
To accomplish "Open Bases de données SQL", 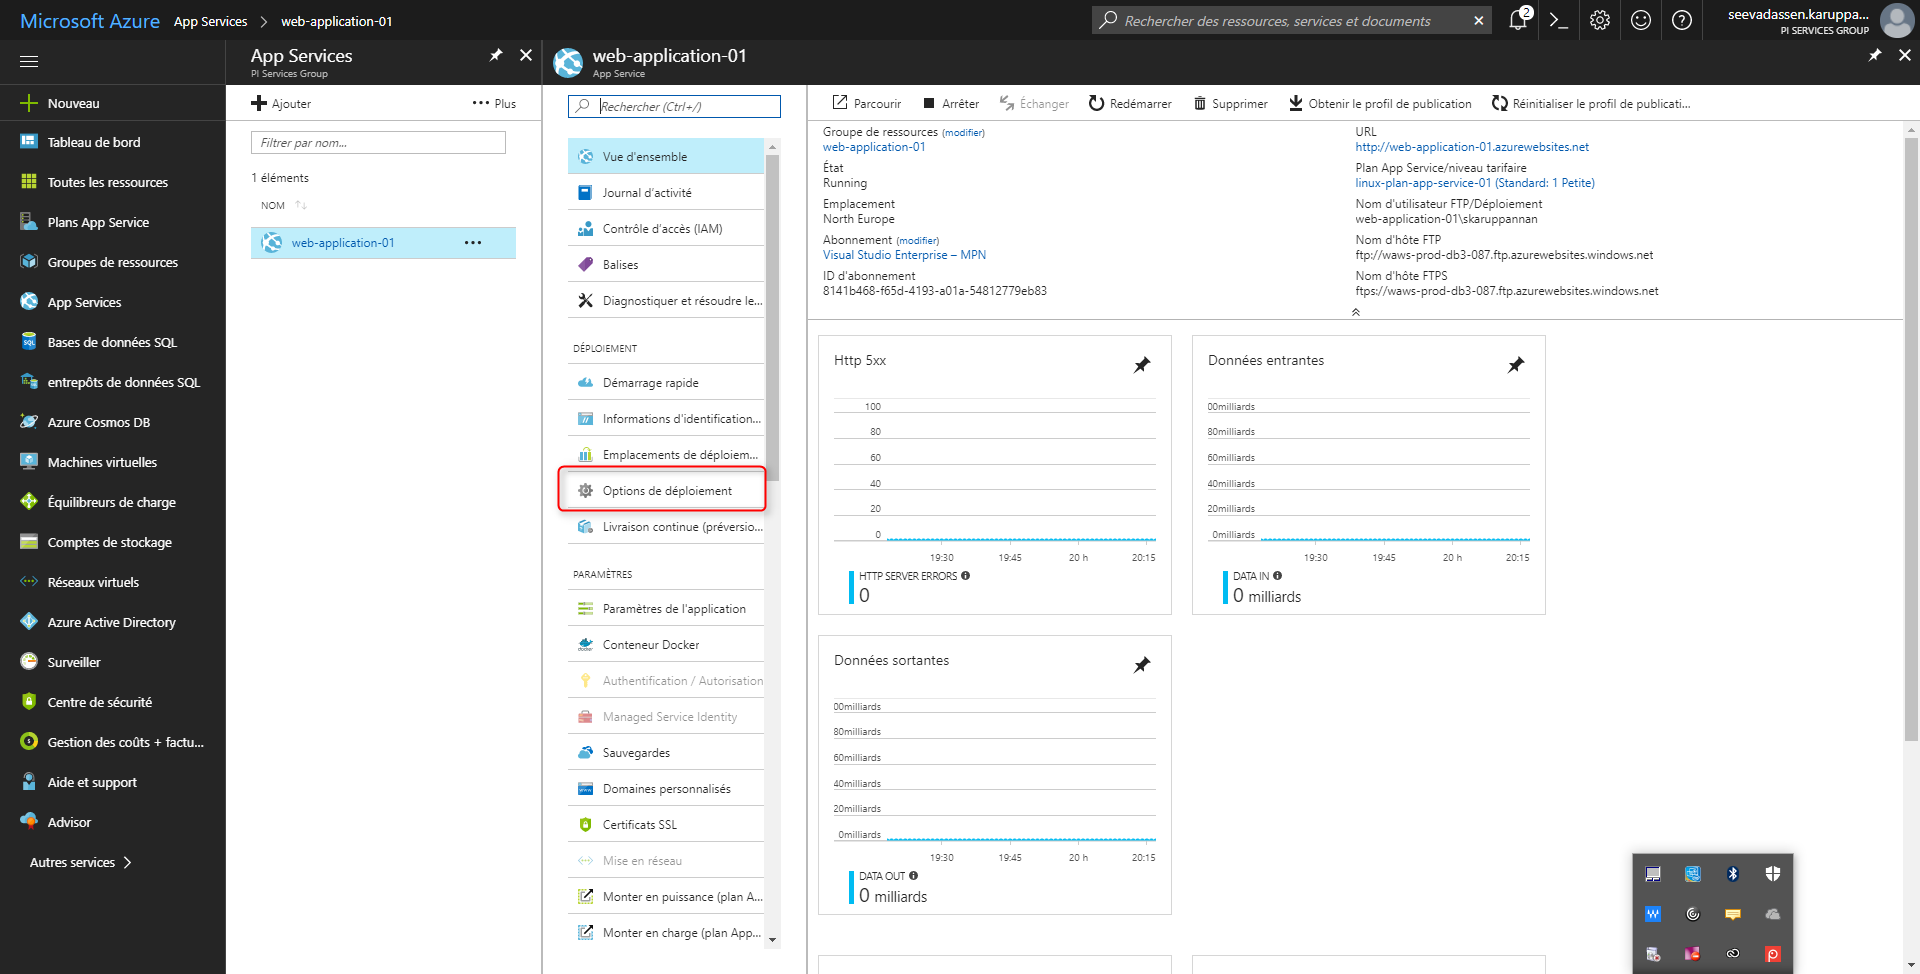I will point(112,342).
